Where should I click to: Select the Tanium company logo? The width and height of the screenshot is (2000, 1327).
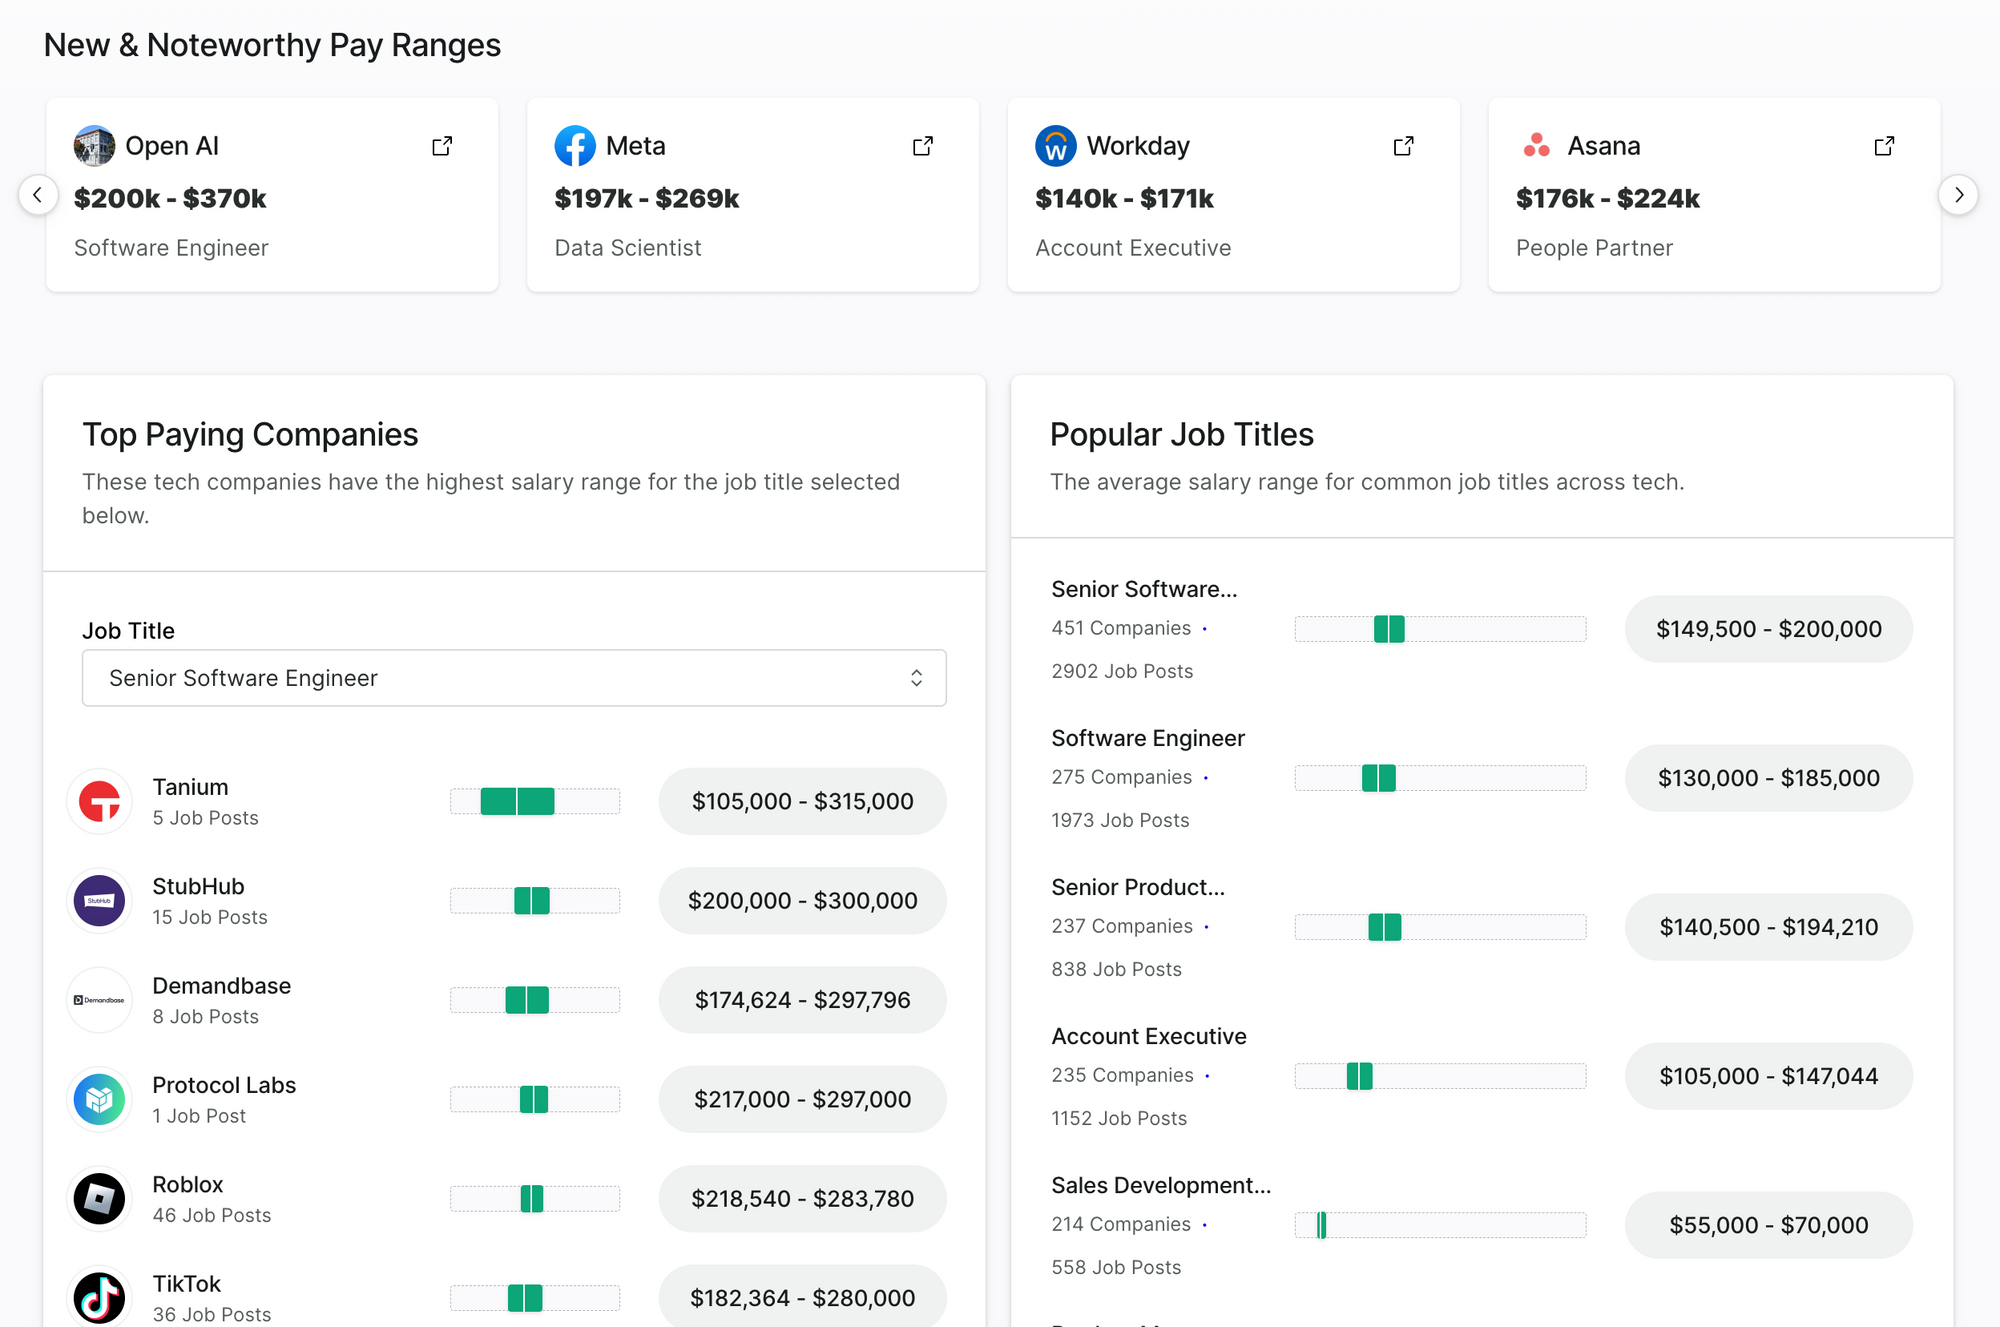tap(99, 801)
